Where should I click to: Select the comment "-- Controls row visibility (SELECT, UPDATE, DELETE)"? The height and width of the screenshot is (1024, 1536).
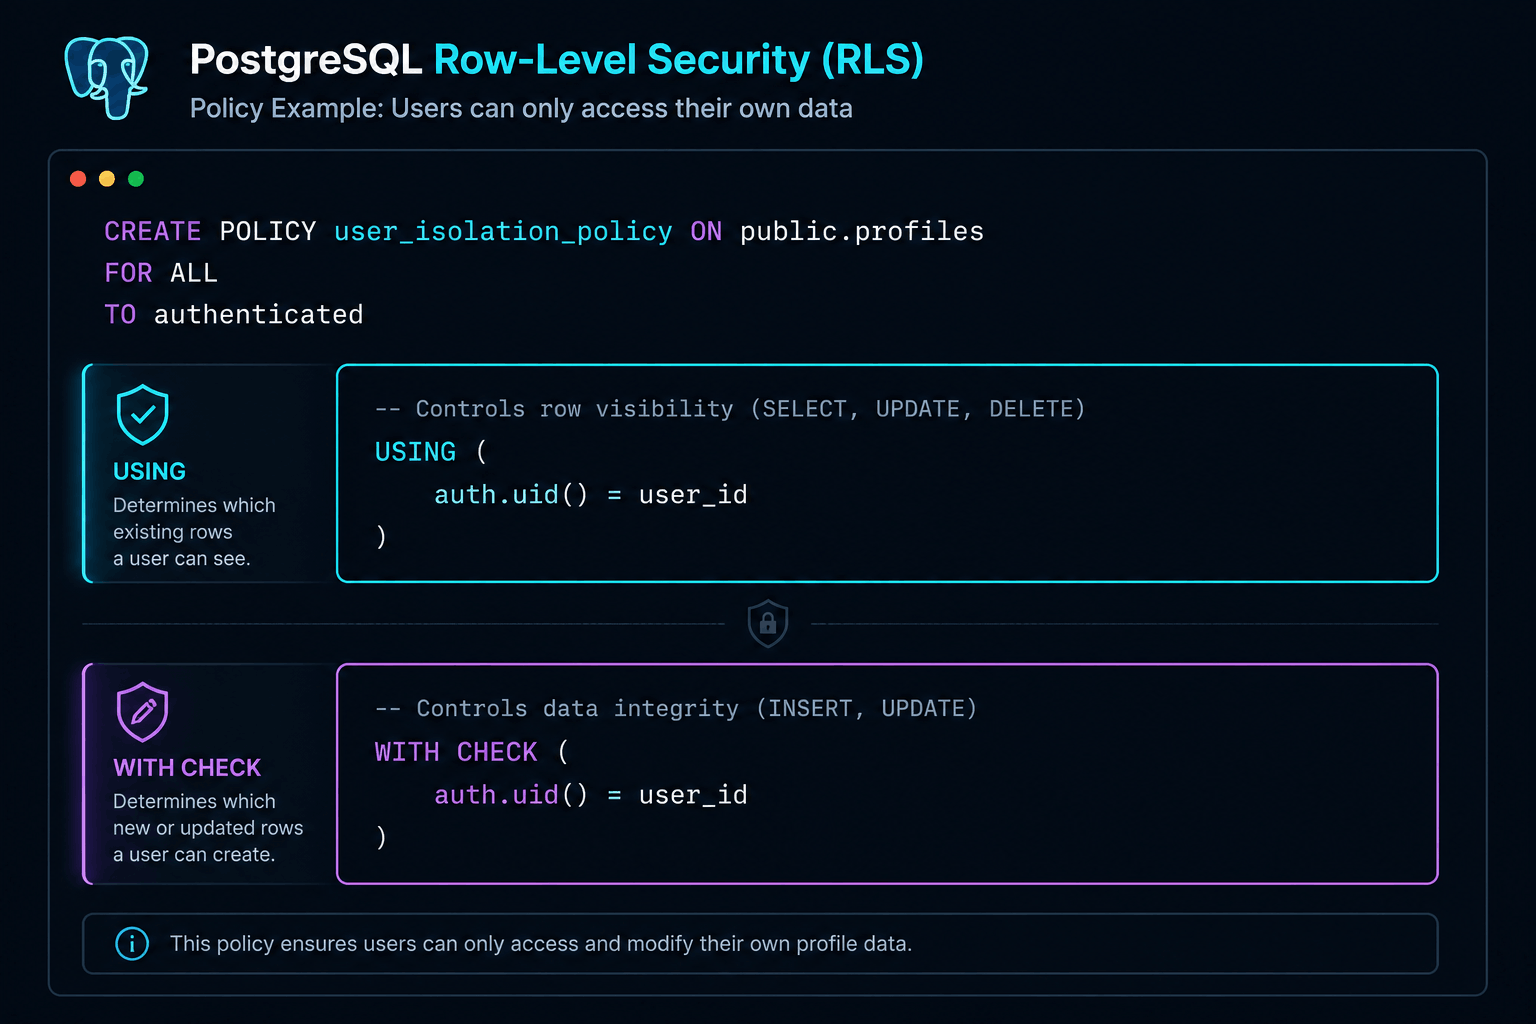[730, 409]
